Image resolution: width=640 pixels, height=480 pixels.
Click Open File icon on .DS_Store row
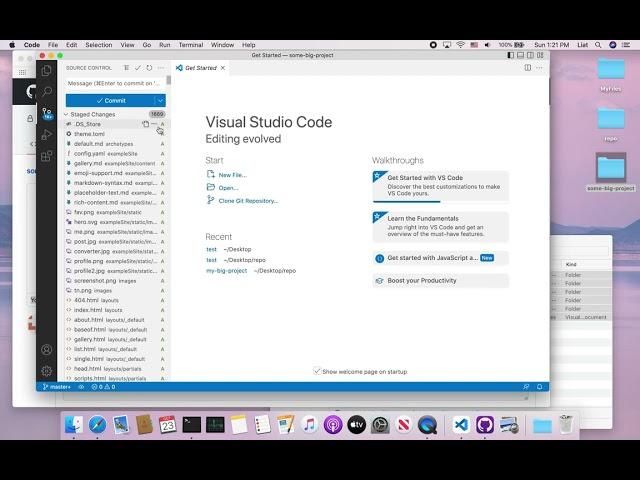tap(146, 124)
